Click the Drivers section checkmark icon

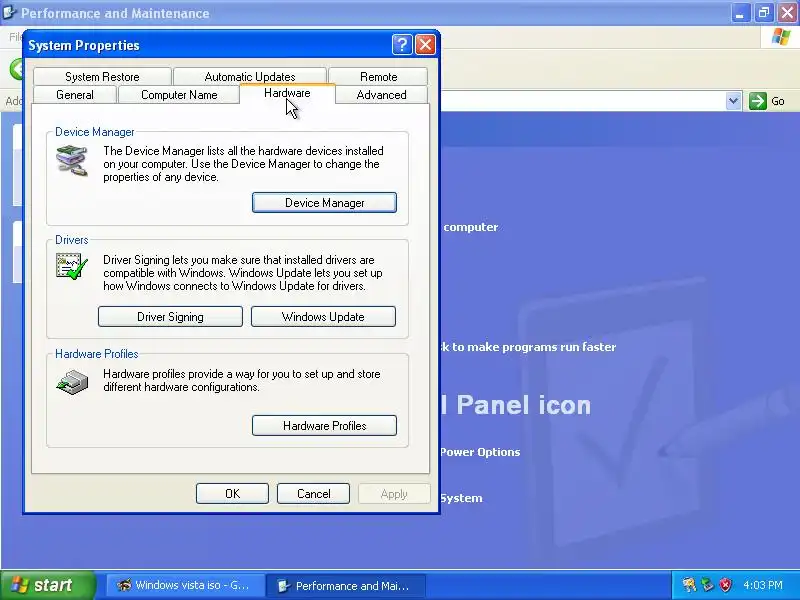point(72,266)
